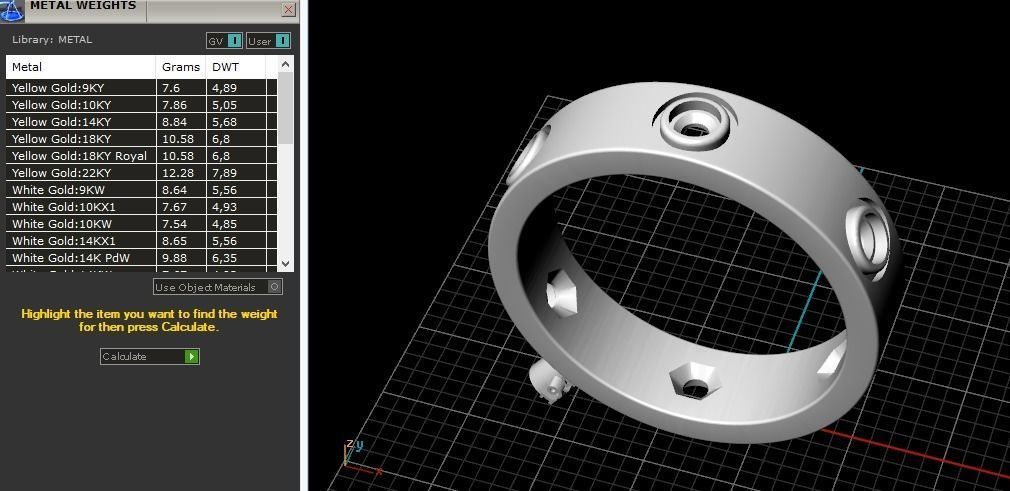1010x491 pixels.
Task: Select the White Gold:9KW row
Action: pyautogui.click(x=142, y=189)
